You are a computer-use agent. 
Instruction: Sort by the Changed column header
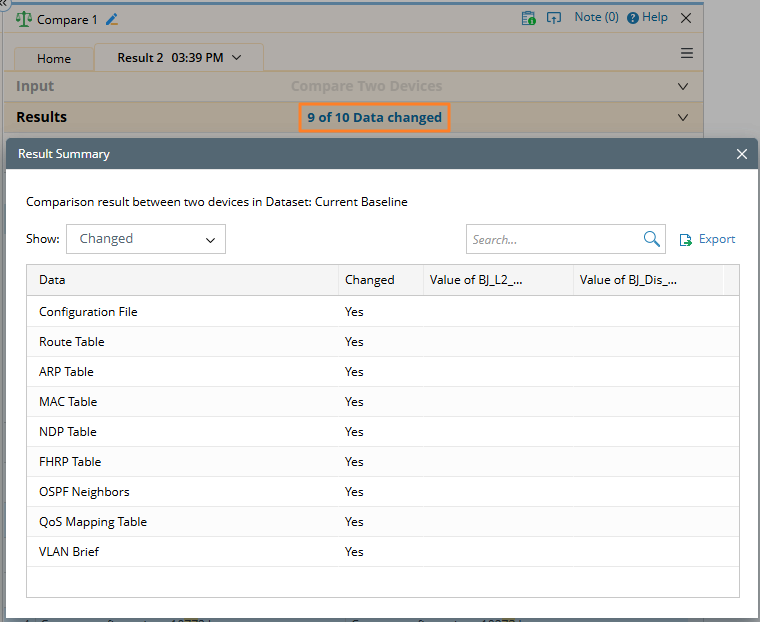(x=370, y=280)
